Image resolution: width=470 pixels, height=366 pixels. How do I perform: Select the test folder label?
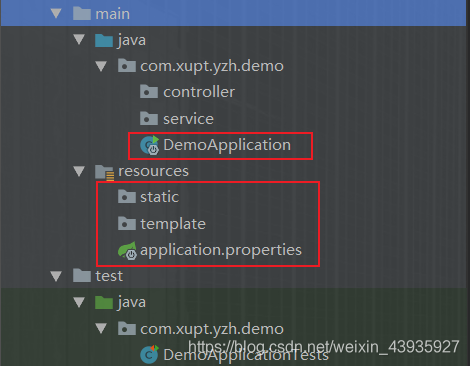[109, 276]
